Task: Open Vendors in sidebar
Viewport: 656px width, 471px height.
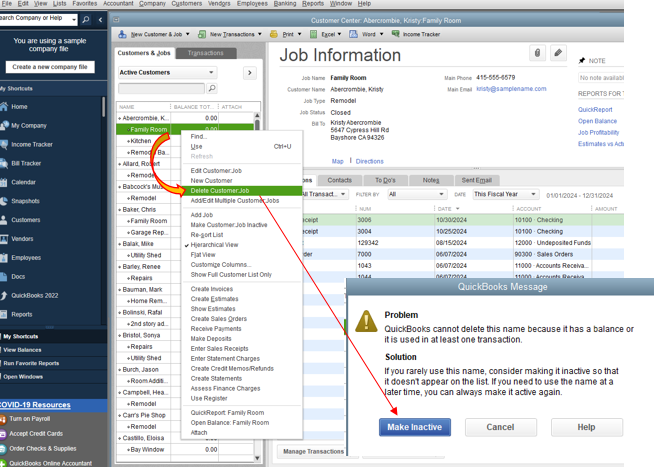Action: pyautogui.click(x=22, y=238)
